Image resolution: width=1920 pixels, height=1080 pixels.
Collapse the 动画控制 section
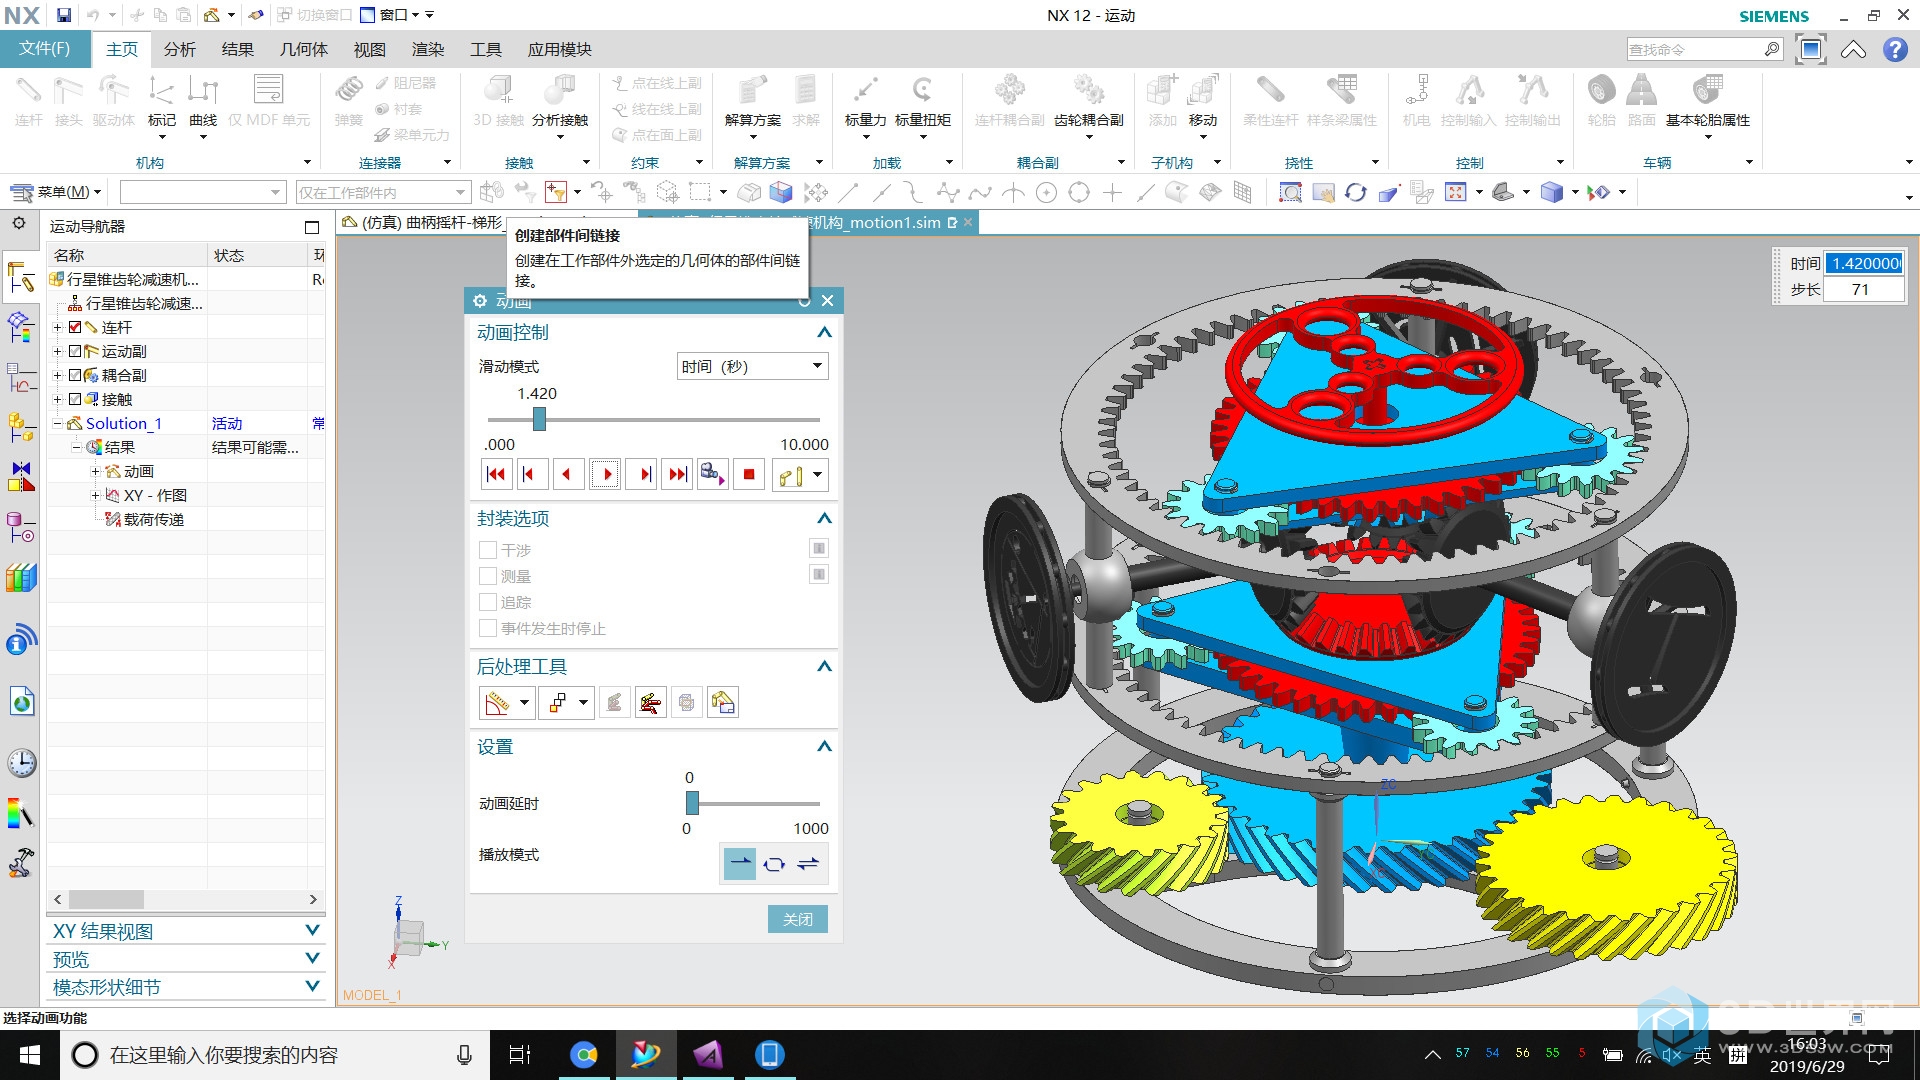[824, 332]
